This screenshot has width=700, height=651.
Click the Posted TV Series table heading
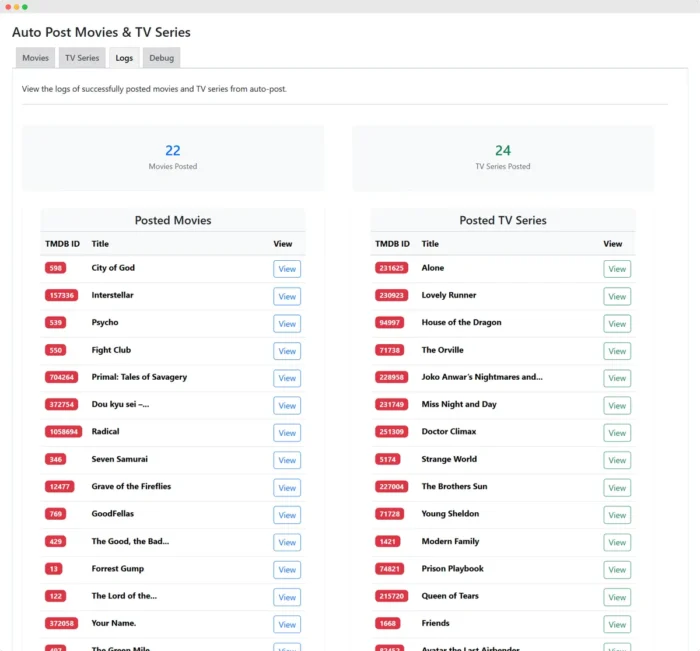point(503,220)
